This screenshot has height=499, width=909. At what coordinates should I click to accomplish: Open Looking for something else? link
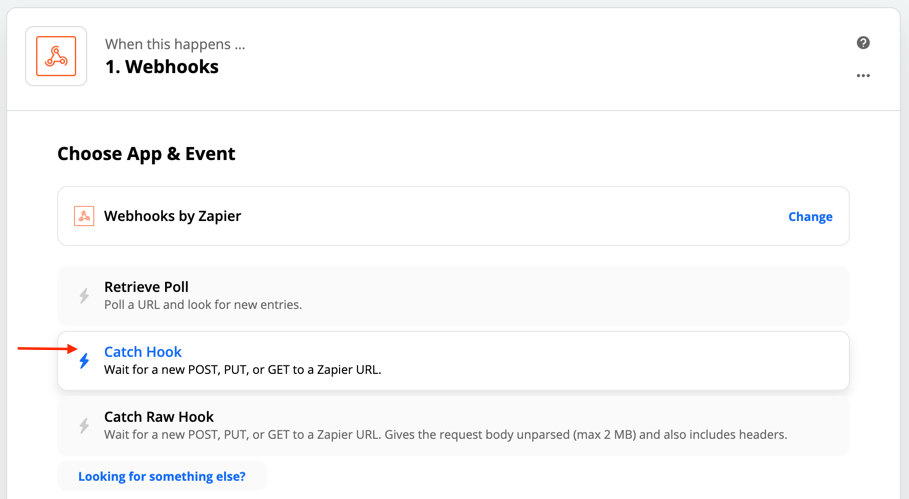pos(162,476)
